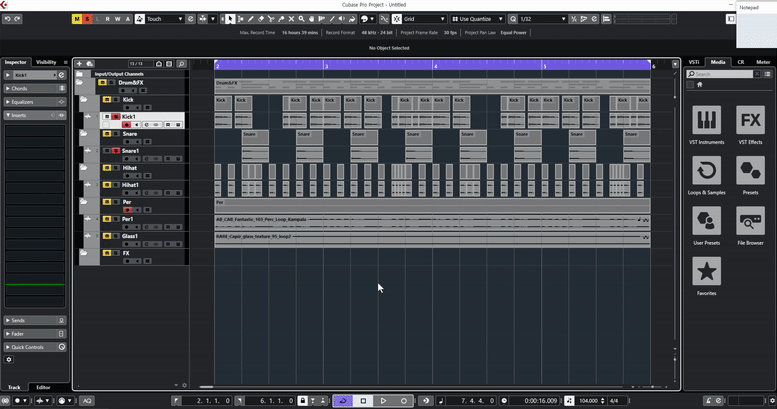
Task: Click the tempo value 104.000 field
Action: (588, 401)
